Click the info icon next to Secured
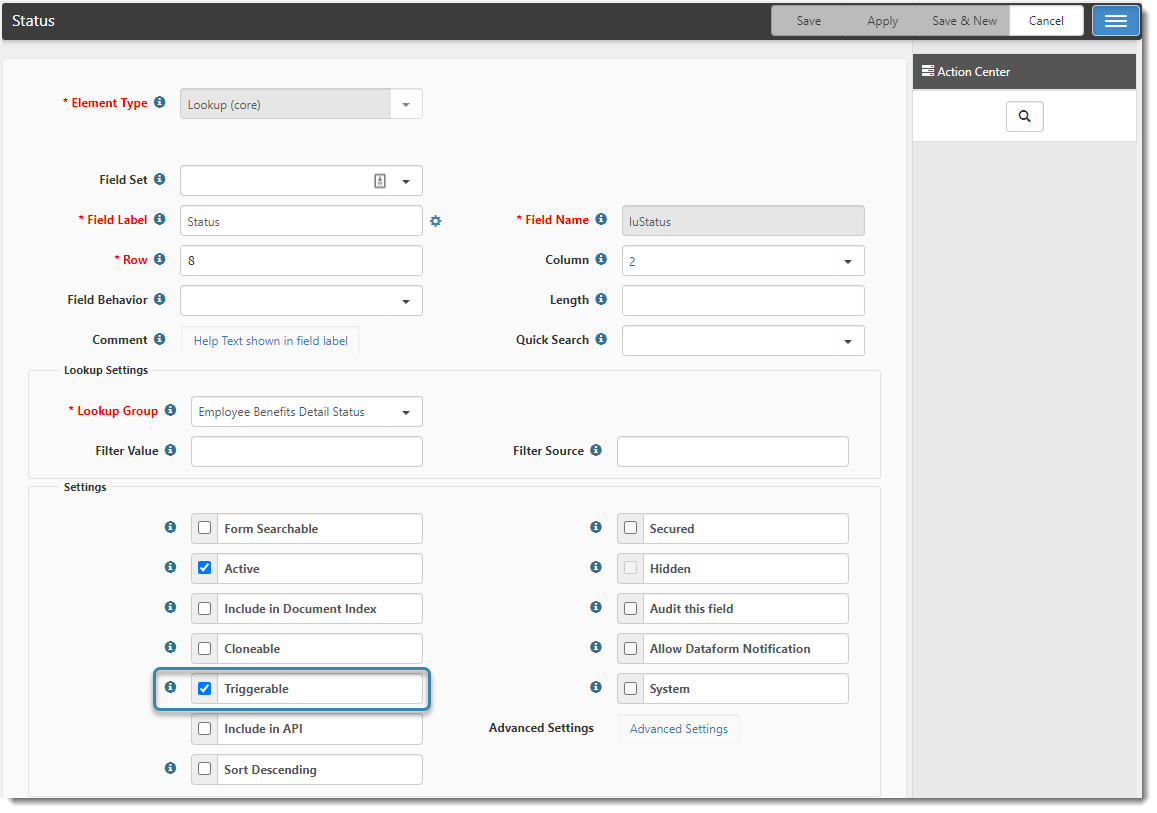This screenshot has width=1157, height=813. (596, 528)
